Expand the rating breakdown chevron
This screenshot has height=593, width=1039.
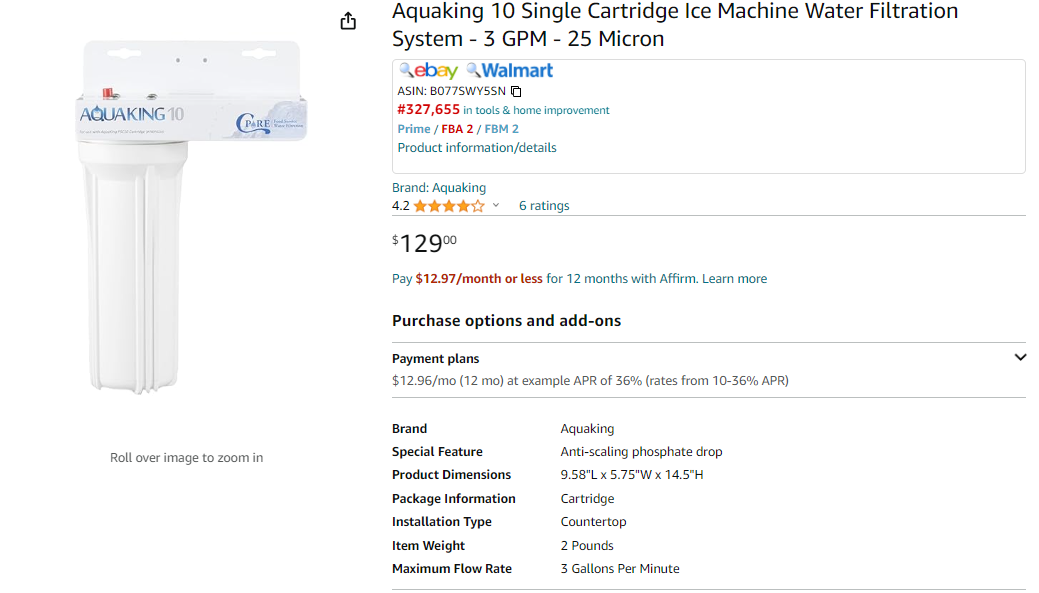[496, 205]
